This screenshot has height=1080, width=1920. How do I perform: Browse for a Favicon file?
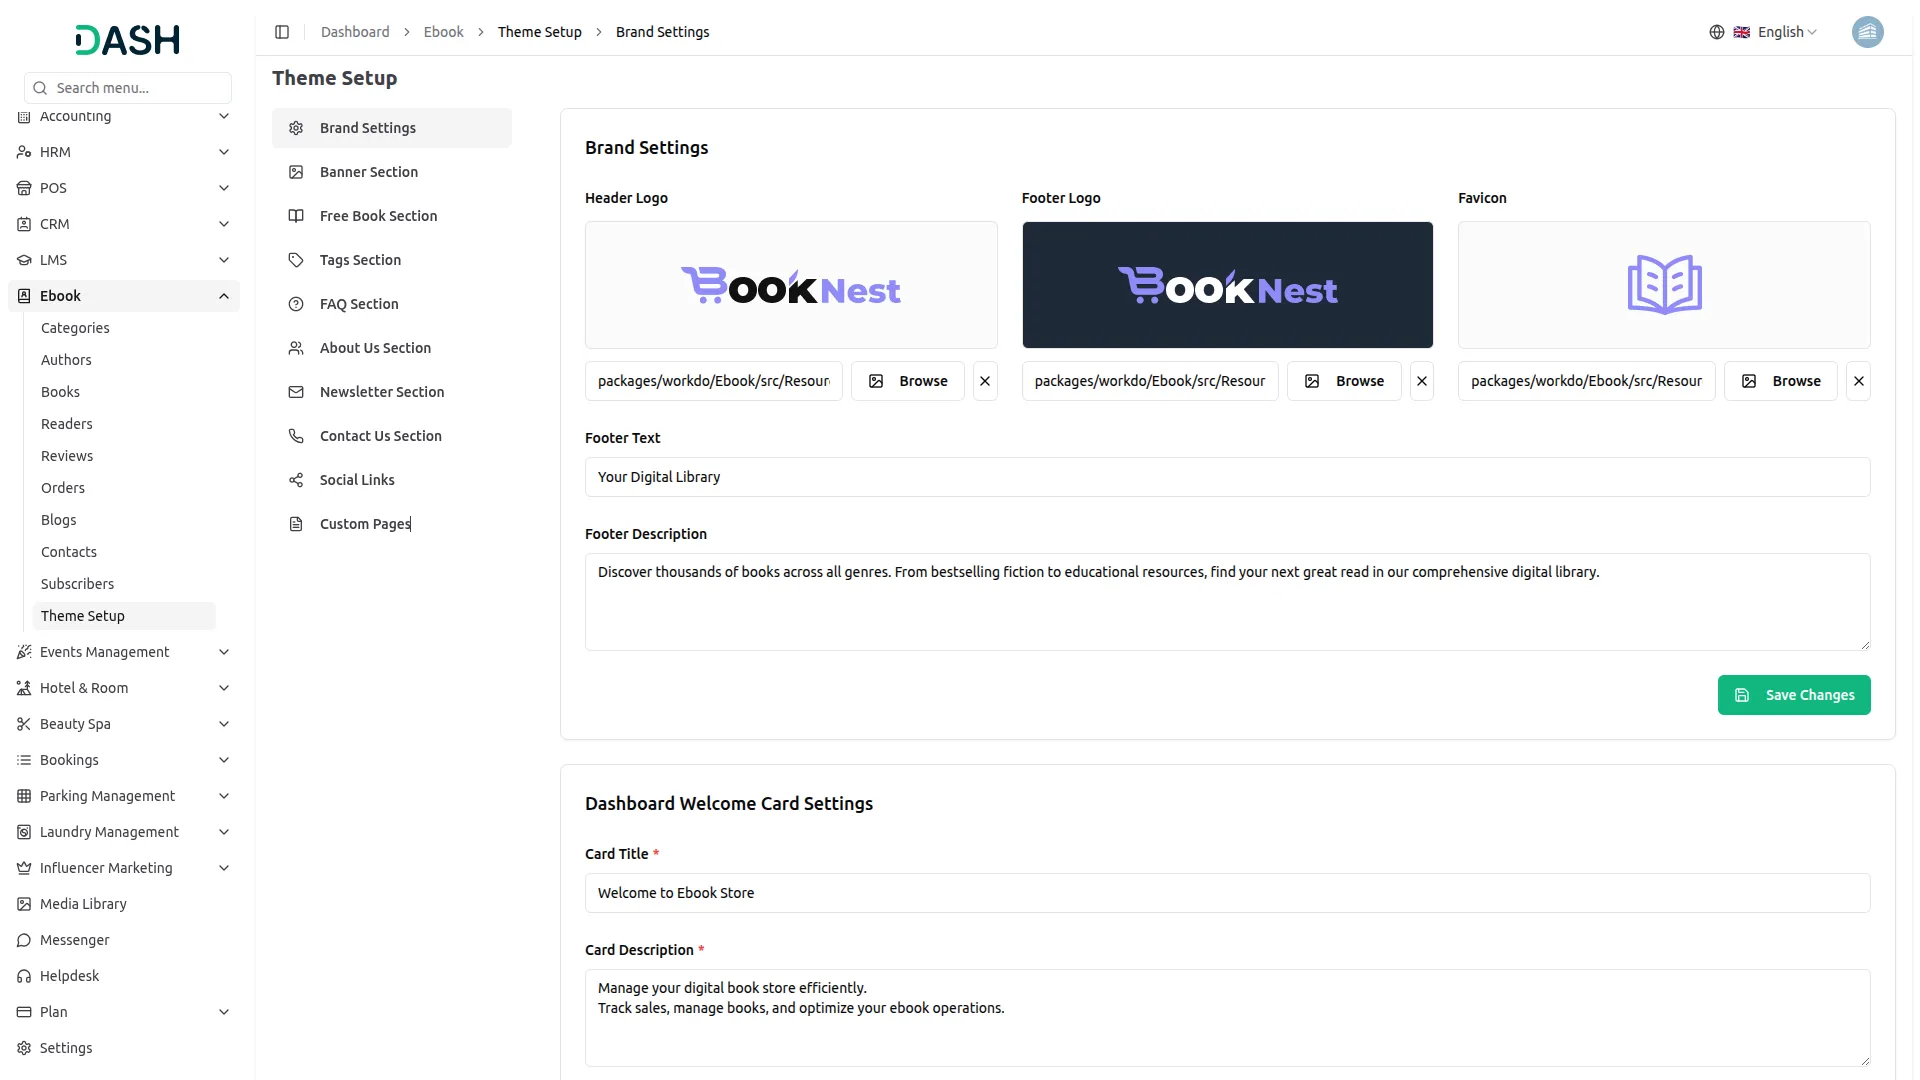[x=1781, y=381]
